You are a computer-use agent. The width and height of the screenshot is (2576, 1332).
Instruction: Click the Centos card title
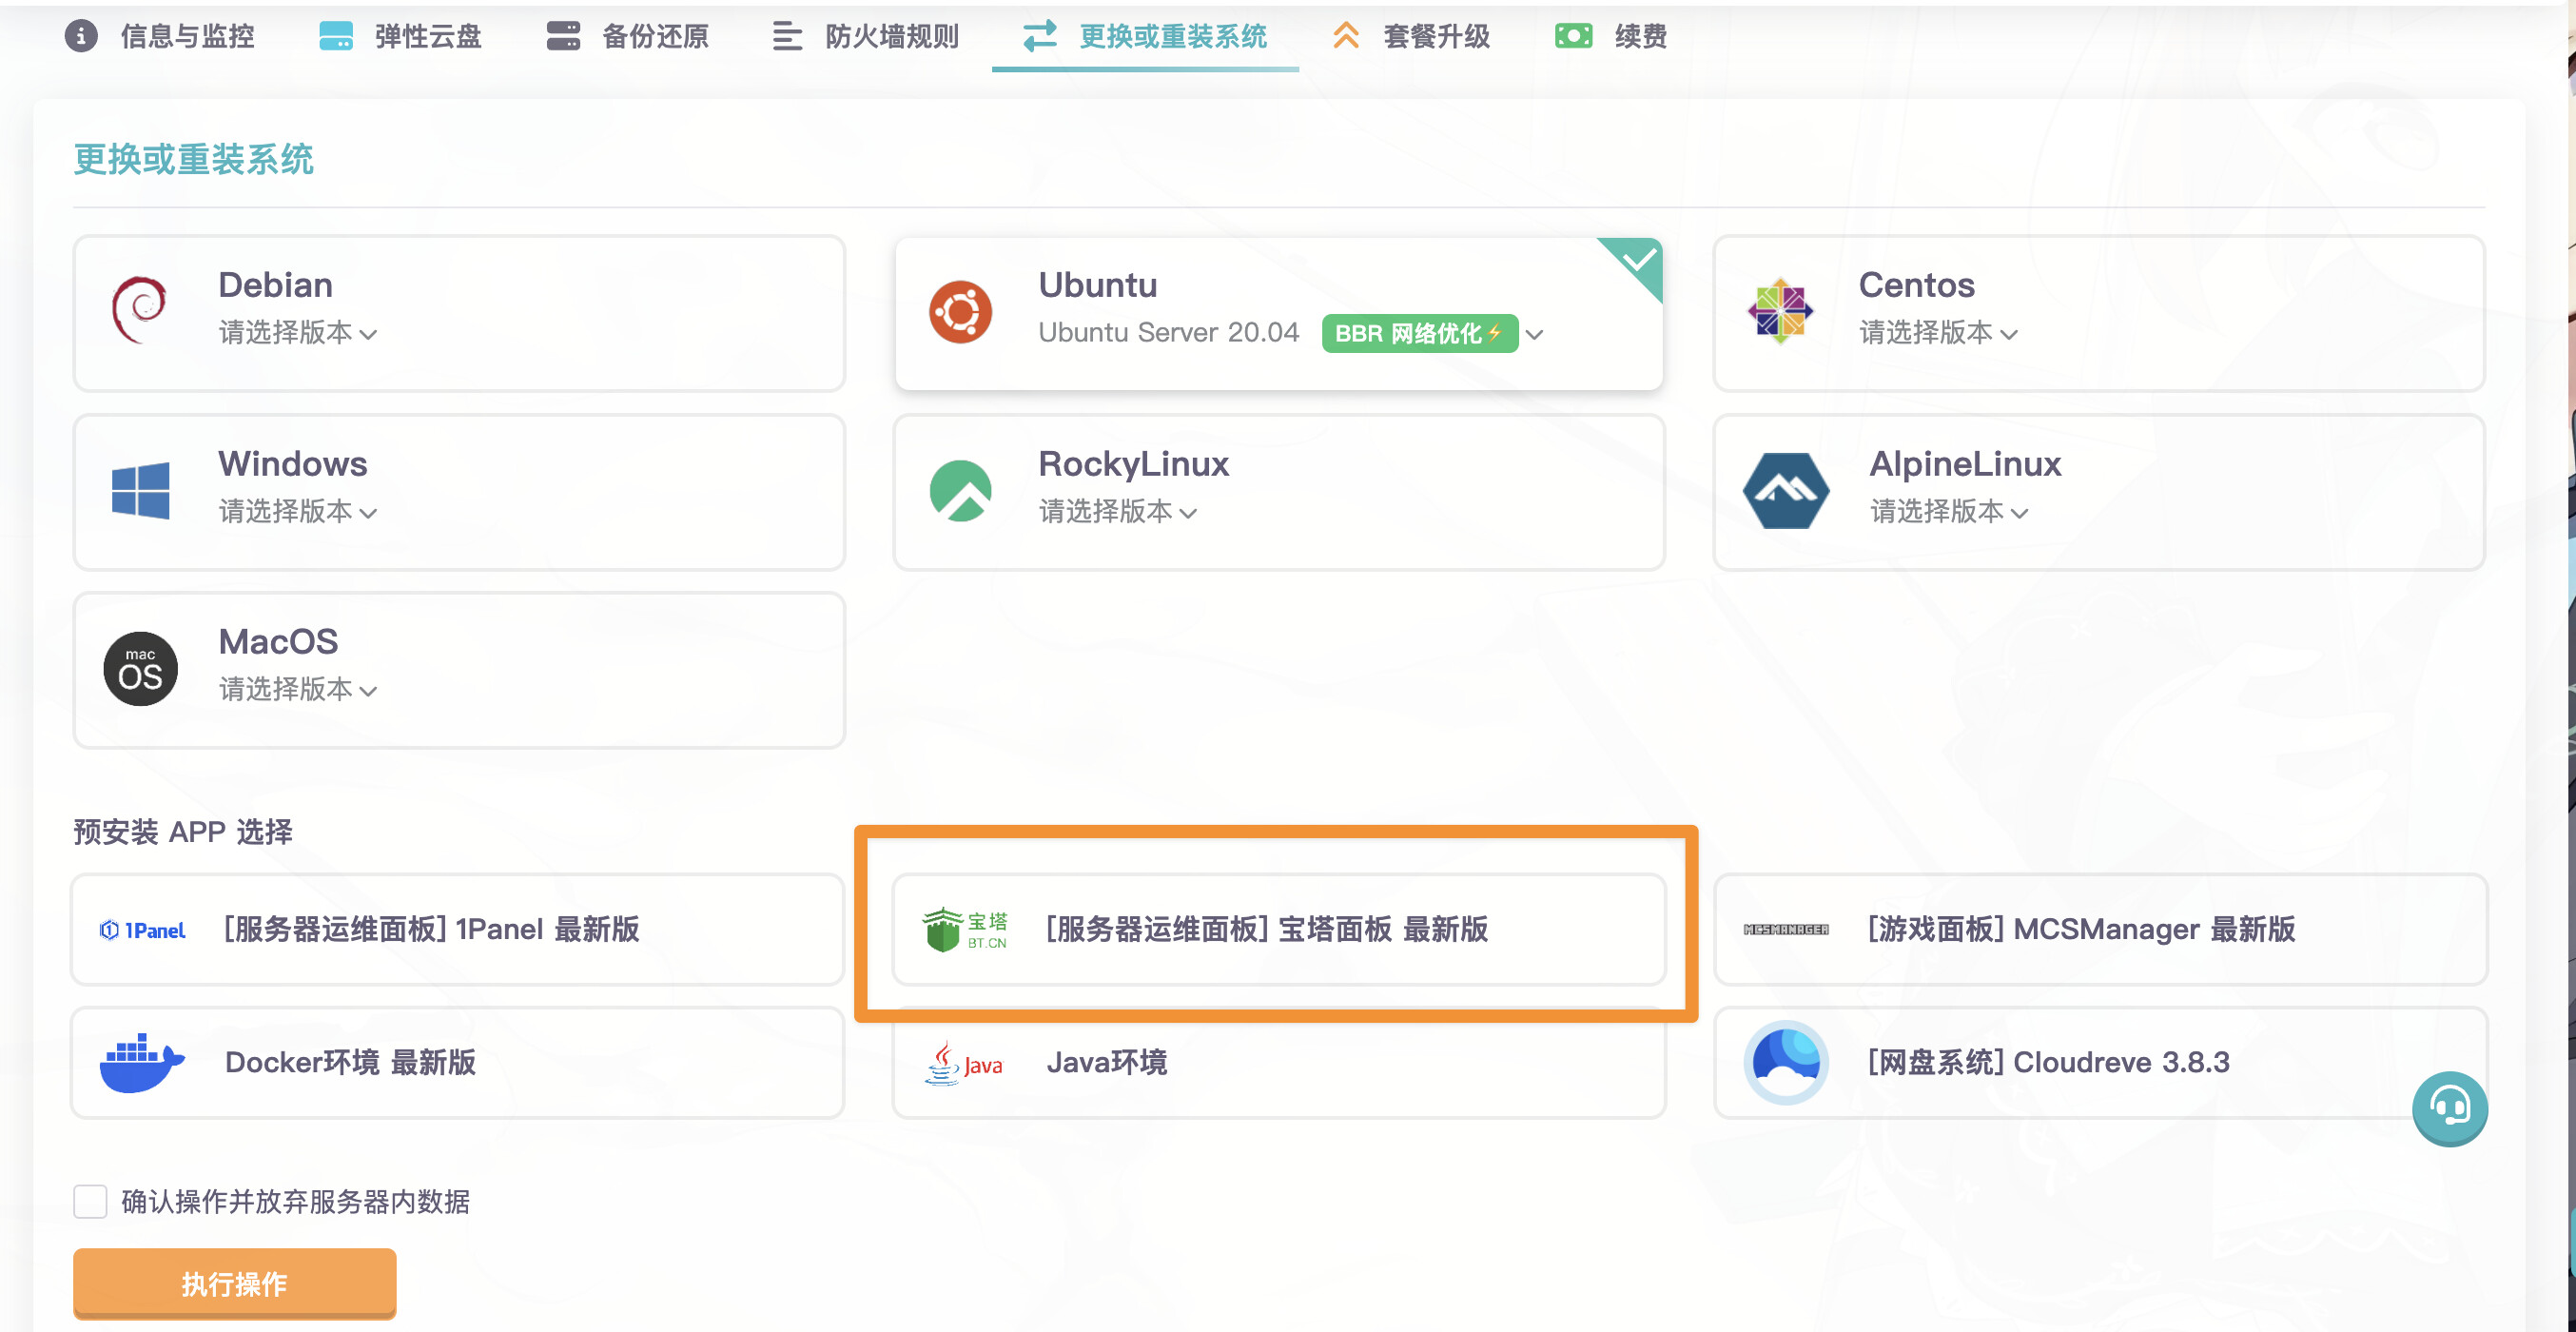point(1916,285)
